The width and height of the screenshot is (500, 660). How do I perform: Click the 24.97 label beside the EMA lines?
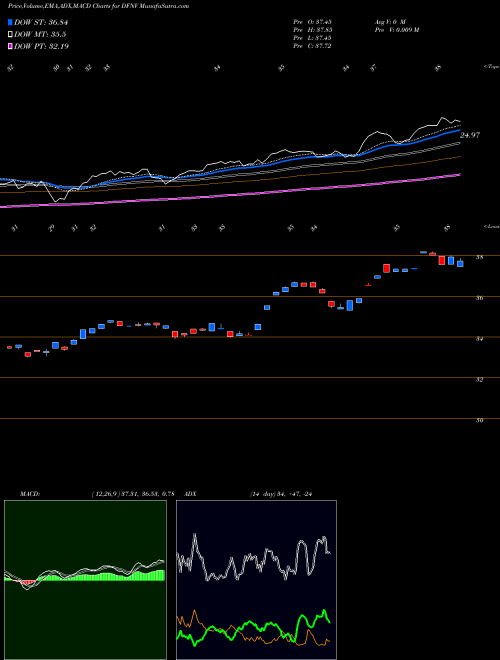[x=470, y=135]
